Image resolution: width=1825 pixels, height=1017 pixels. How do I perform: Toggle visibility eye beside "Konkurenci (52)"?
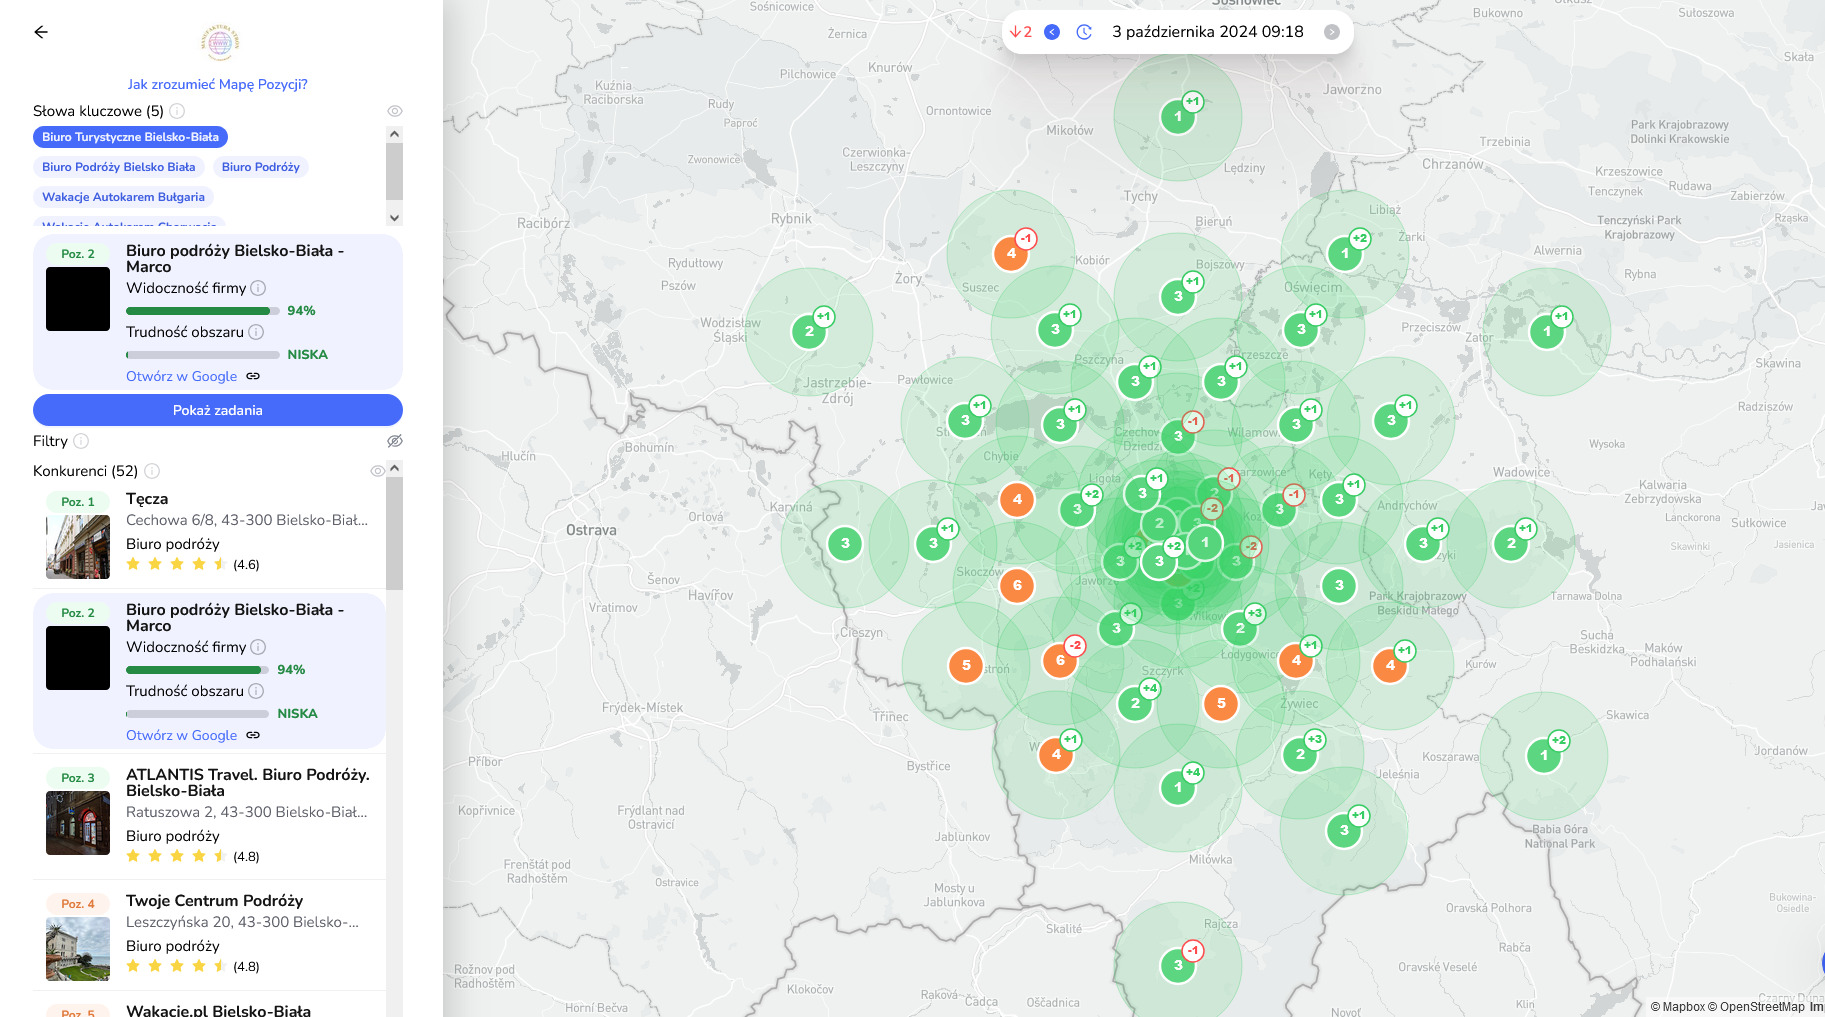[377, 470]
